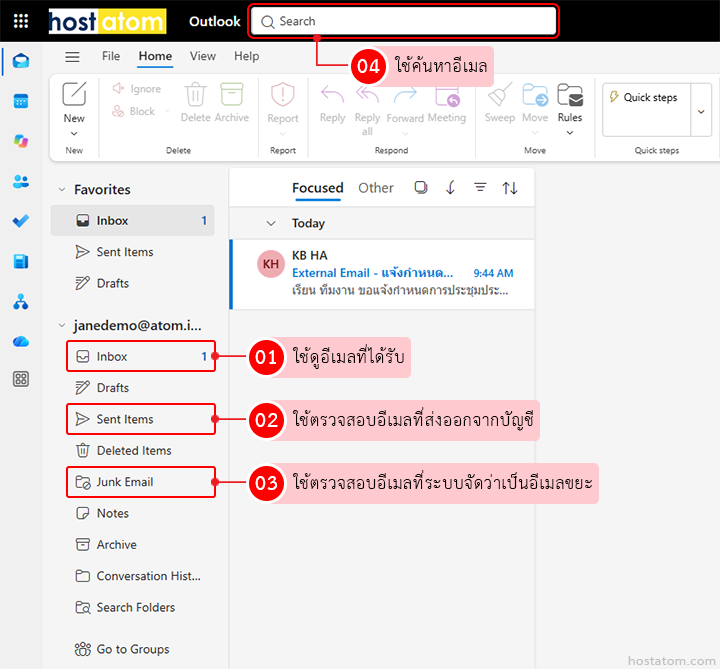Expand the Quick steps dropdown
This screenshot has height=669, width=720.
[701, 112]
